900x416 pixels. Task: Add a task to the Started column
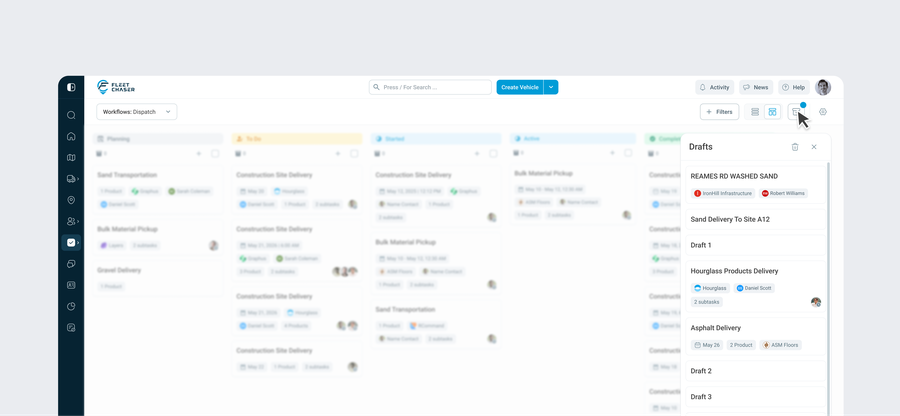point(477,154)
